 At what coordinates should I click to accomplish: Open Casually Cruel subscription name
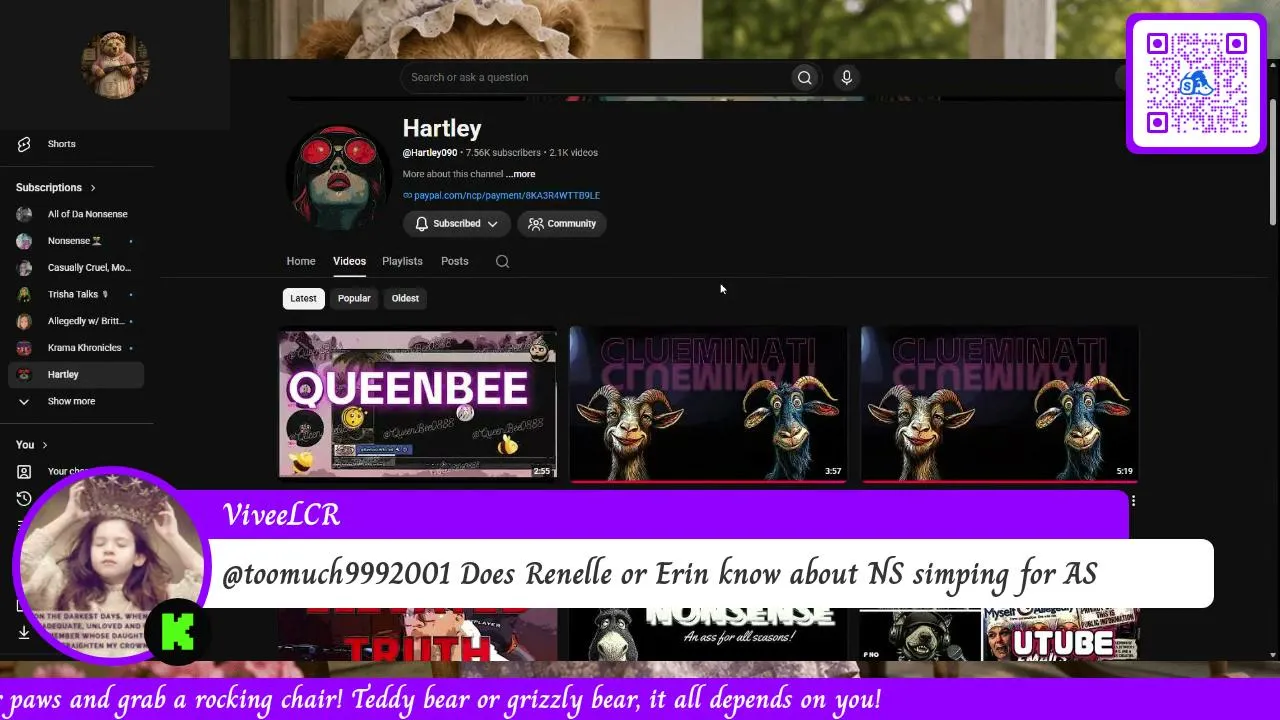pos(89,268)
